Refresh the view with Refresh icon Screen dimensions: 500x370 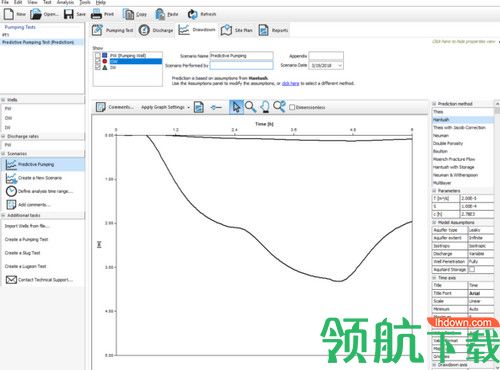[x=192, y=14]
